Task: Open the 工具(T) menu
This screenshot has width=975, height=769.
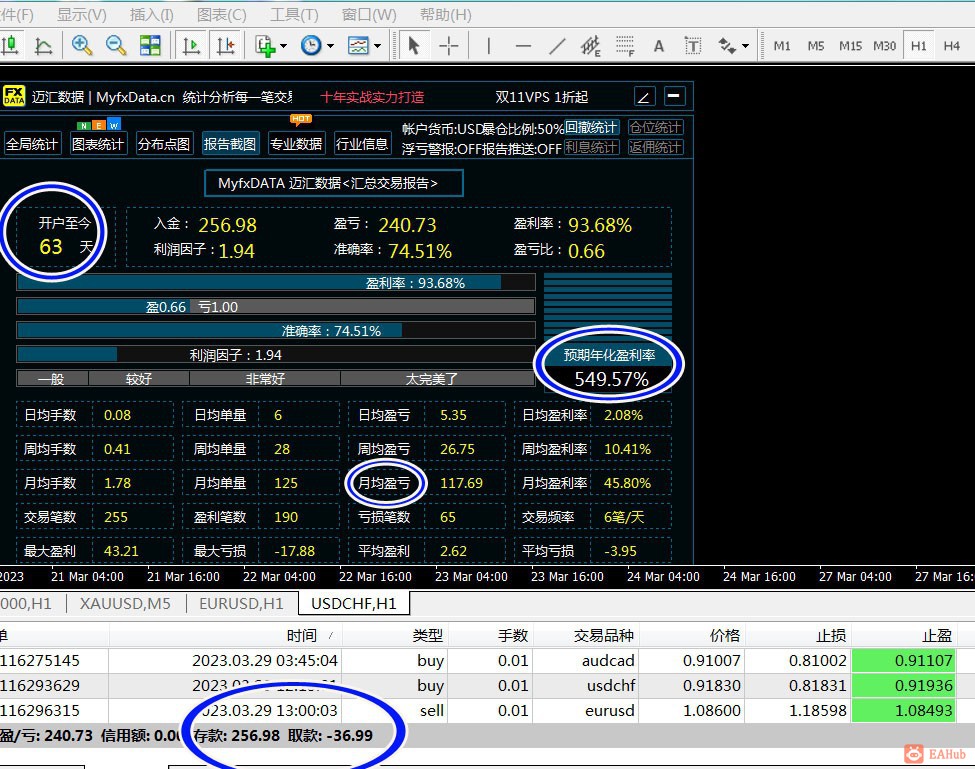Action: [294, 14]
